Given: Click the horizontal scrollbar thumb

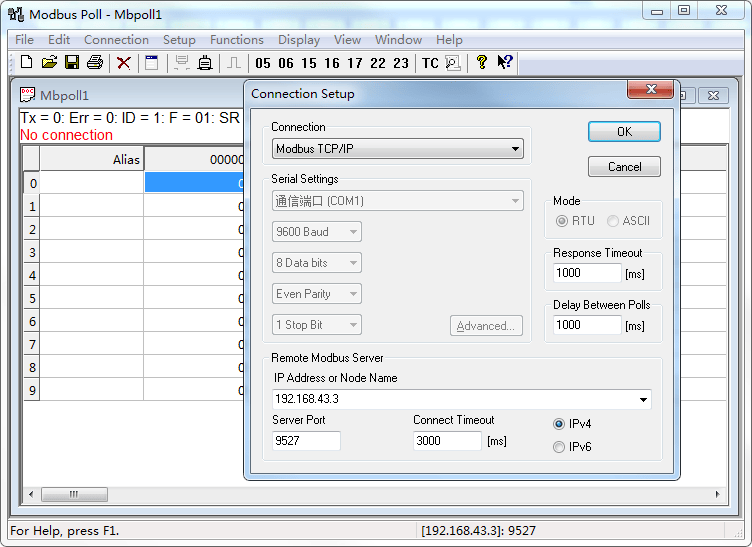Looking at the screenshot, I should [x=74, y=494].
